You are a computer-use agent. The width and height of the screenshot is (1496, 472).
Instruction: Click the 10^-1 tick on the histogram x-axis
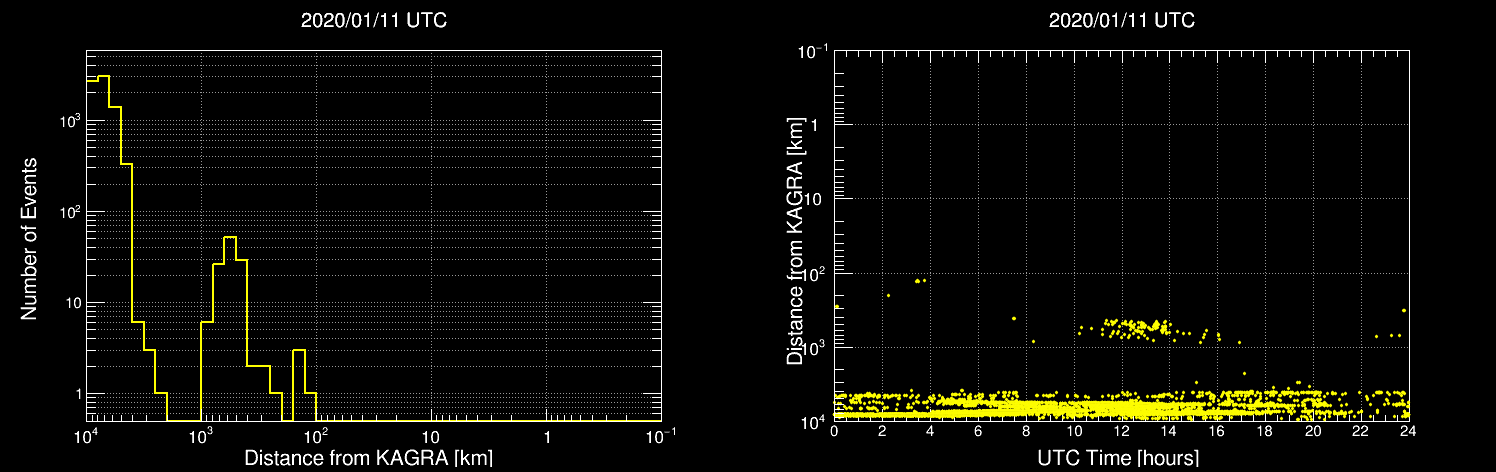pyautogui.click(x=661, y=437)
